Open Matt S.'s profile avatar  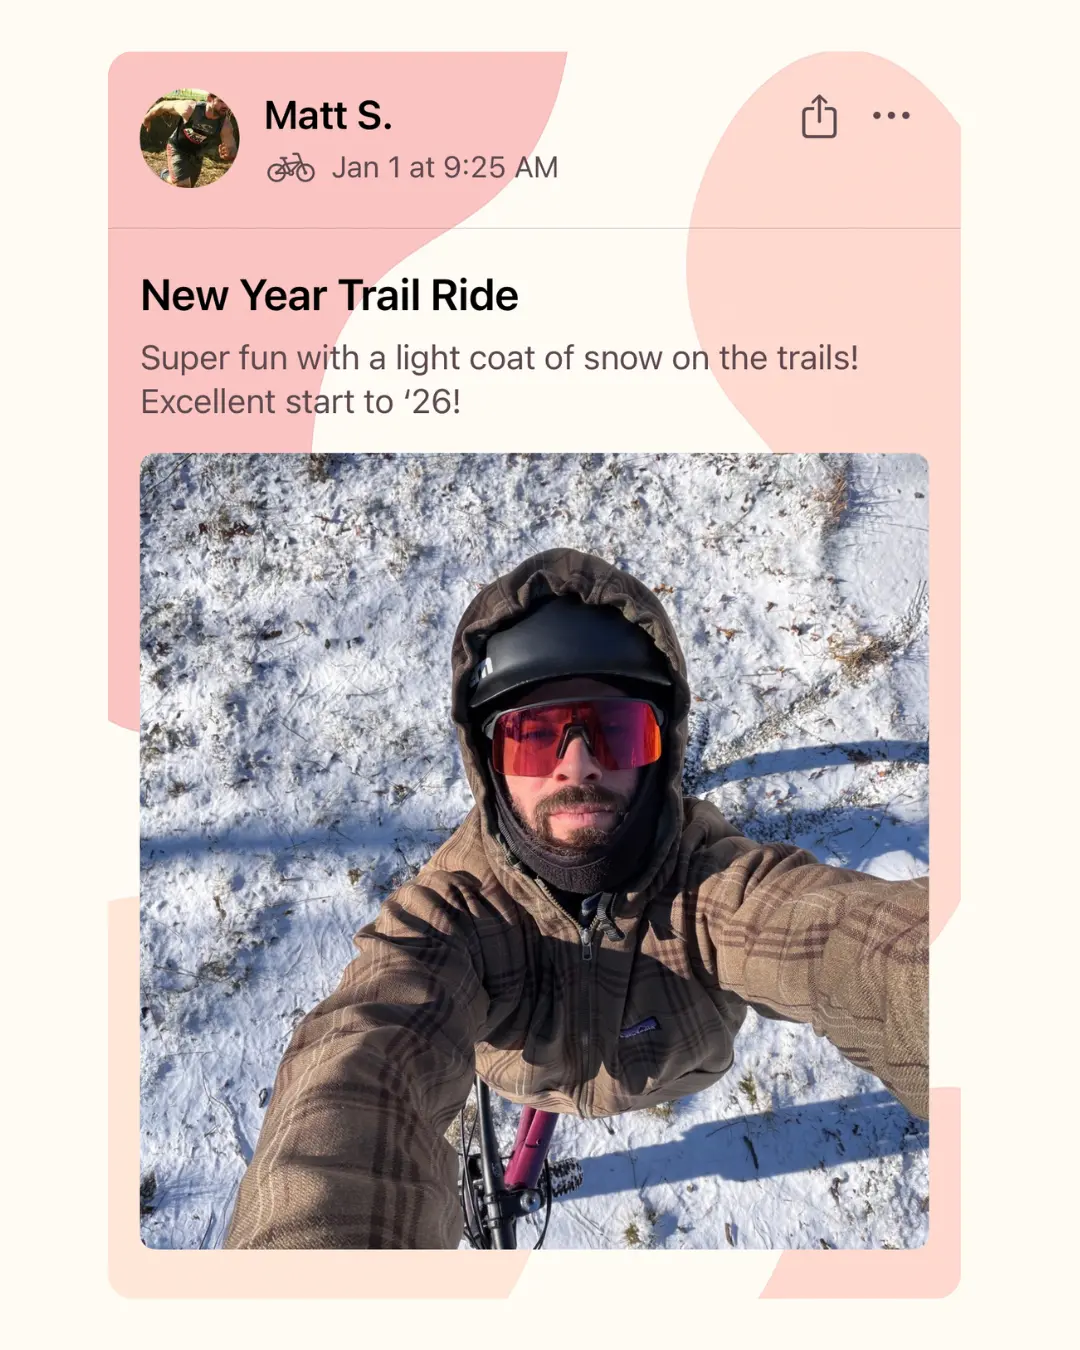pos(190,138)
